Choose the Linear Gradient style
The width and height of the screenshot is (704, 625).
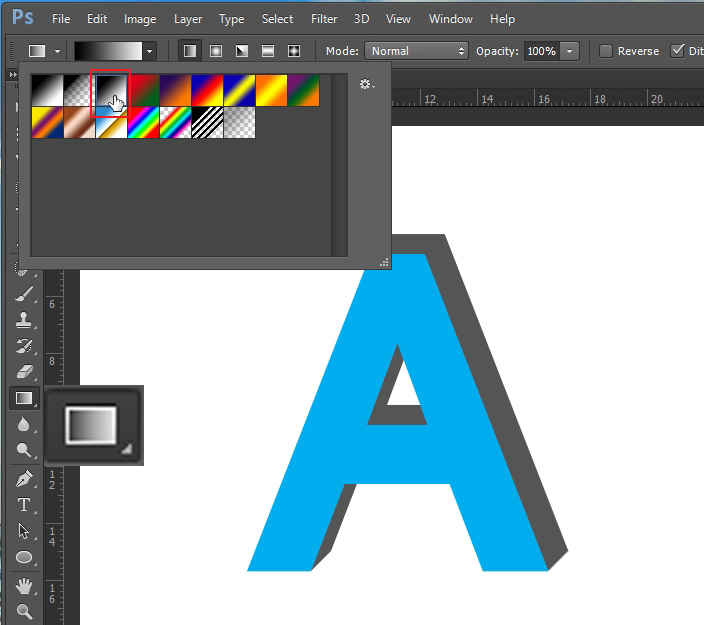click(190, 51)
